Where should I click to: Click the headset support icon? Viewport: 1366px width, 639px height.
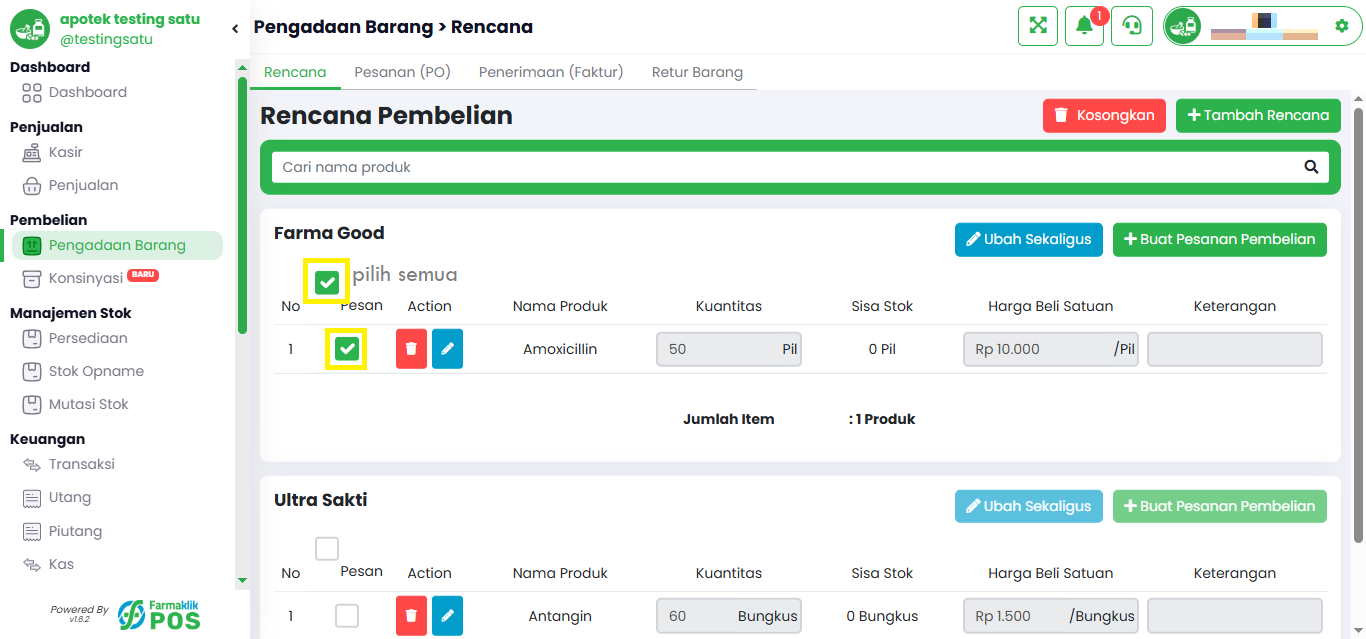click(1132, 26)
